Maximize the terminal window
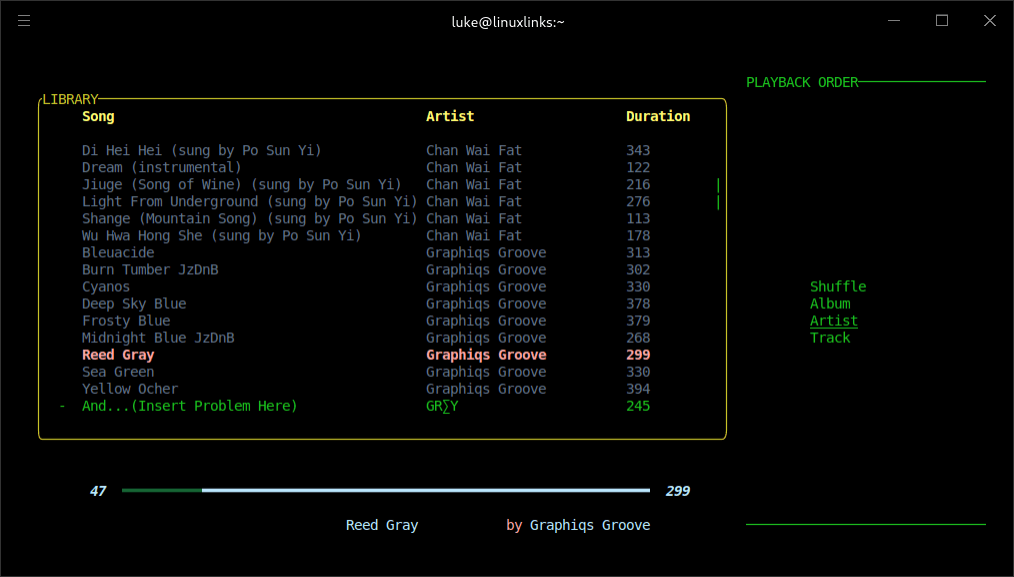Screen dimensions: 1014x577 pos(941,21)
